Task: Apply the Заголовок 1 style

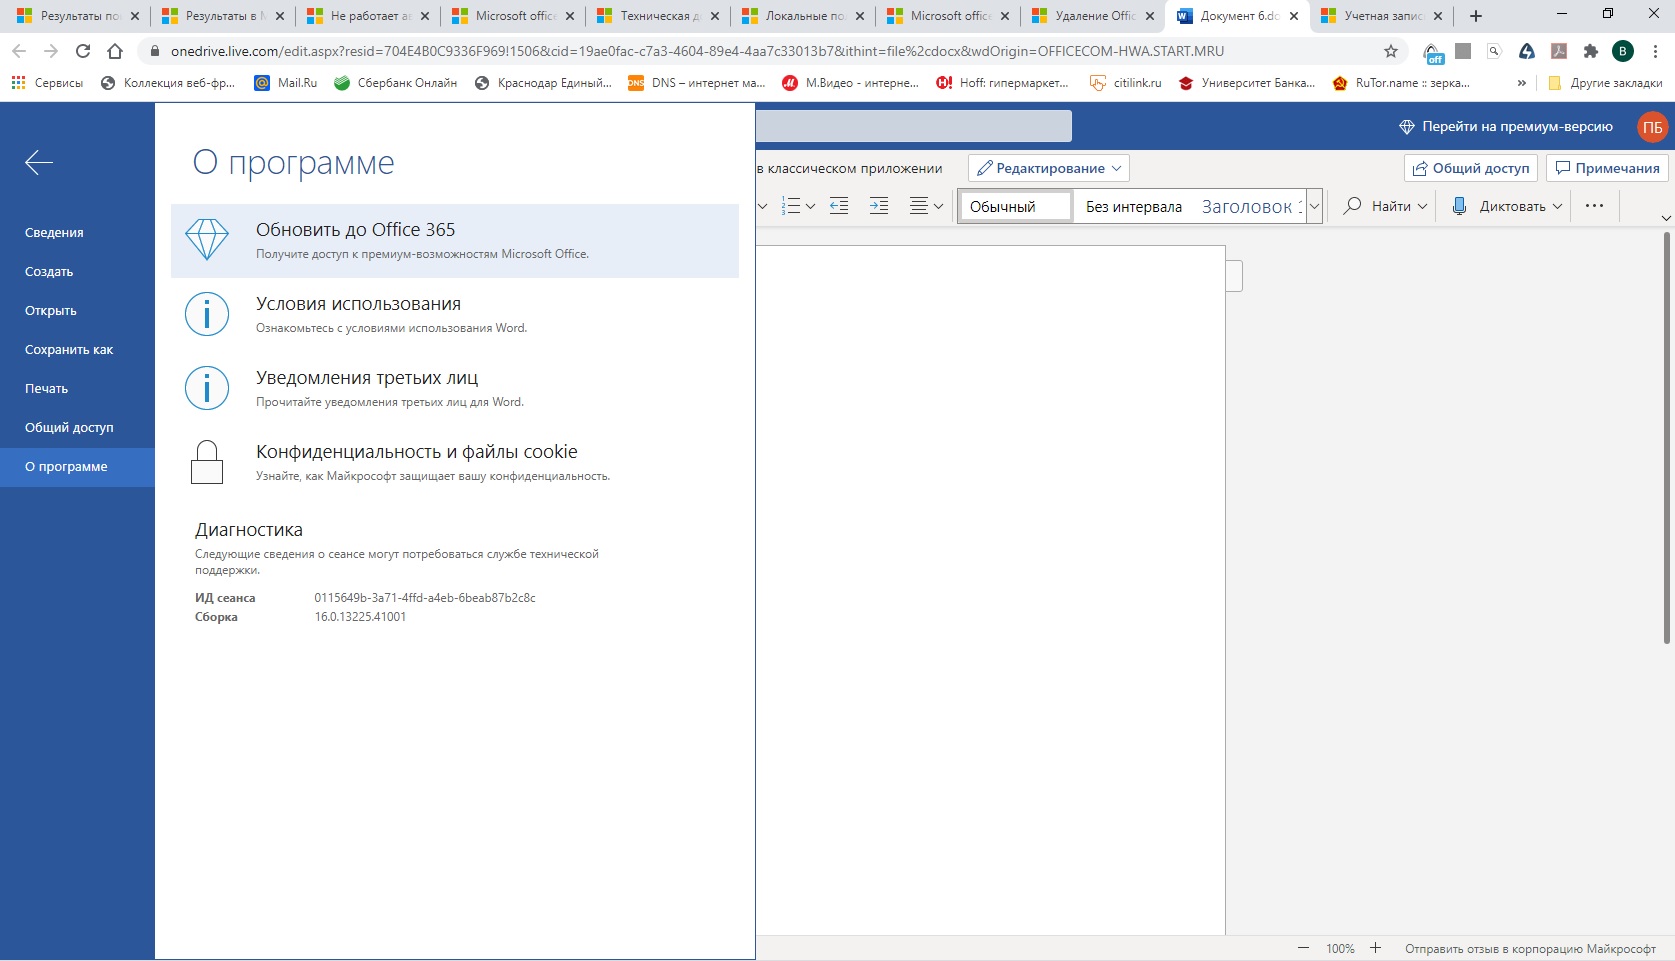Action: click(x=1252, y=206)
